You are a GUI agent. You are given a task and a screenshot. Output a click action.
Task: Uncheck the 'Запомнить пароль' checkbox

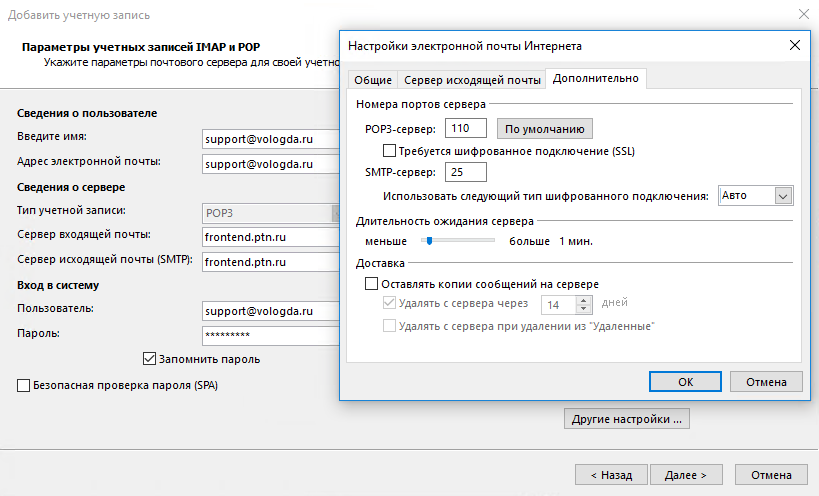point(150,358)
